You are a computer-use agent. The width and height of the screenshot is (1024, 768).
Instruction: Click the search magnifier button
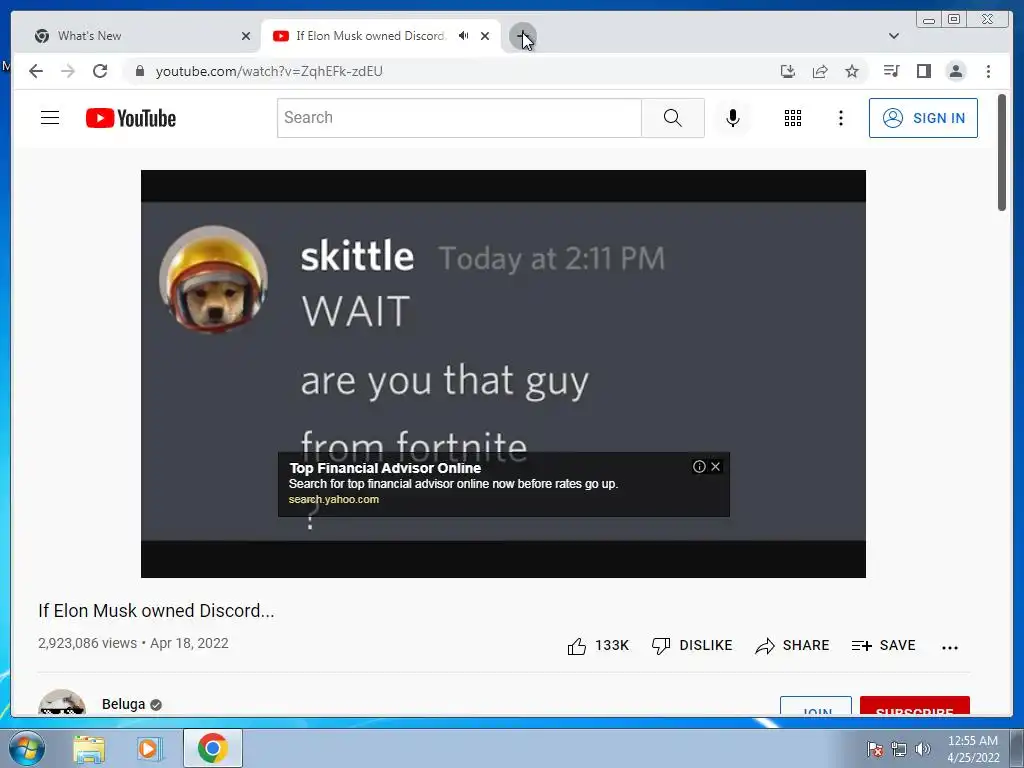(673, 118)
